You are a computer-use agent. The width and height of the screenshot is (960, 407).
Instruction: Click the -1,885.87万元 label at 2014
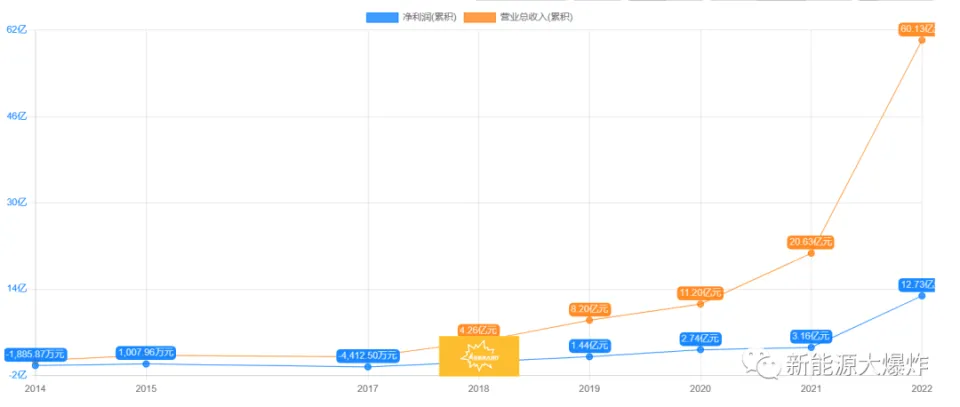point(35,354)
